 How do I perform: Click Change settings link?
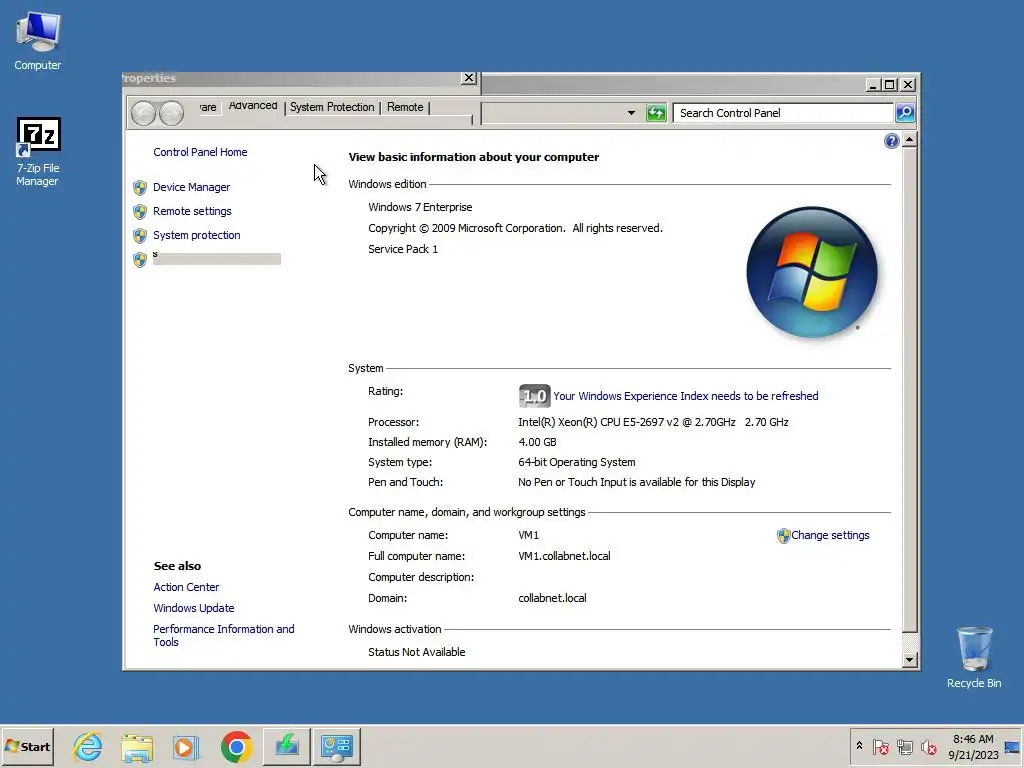830,536
